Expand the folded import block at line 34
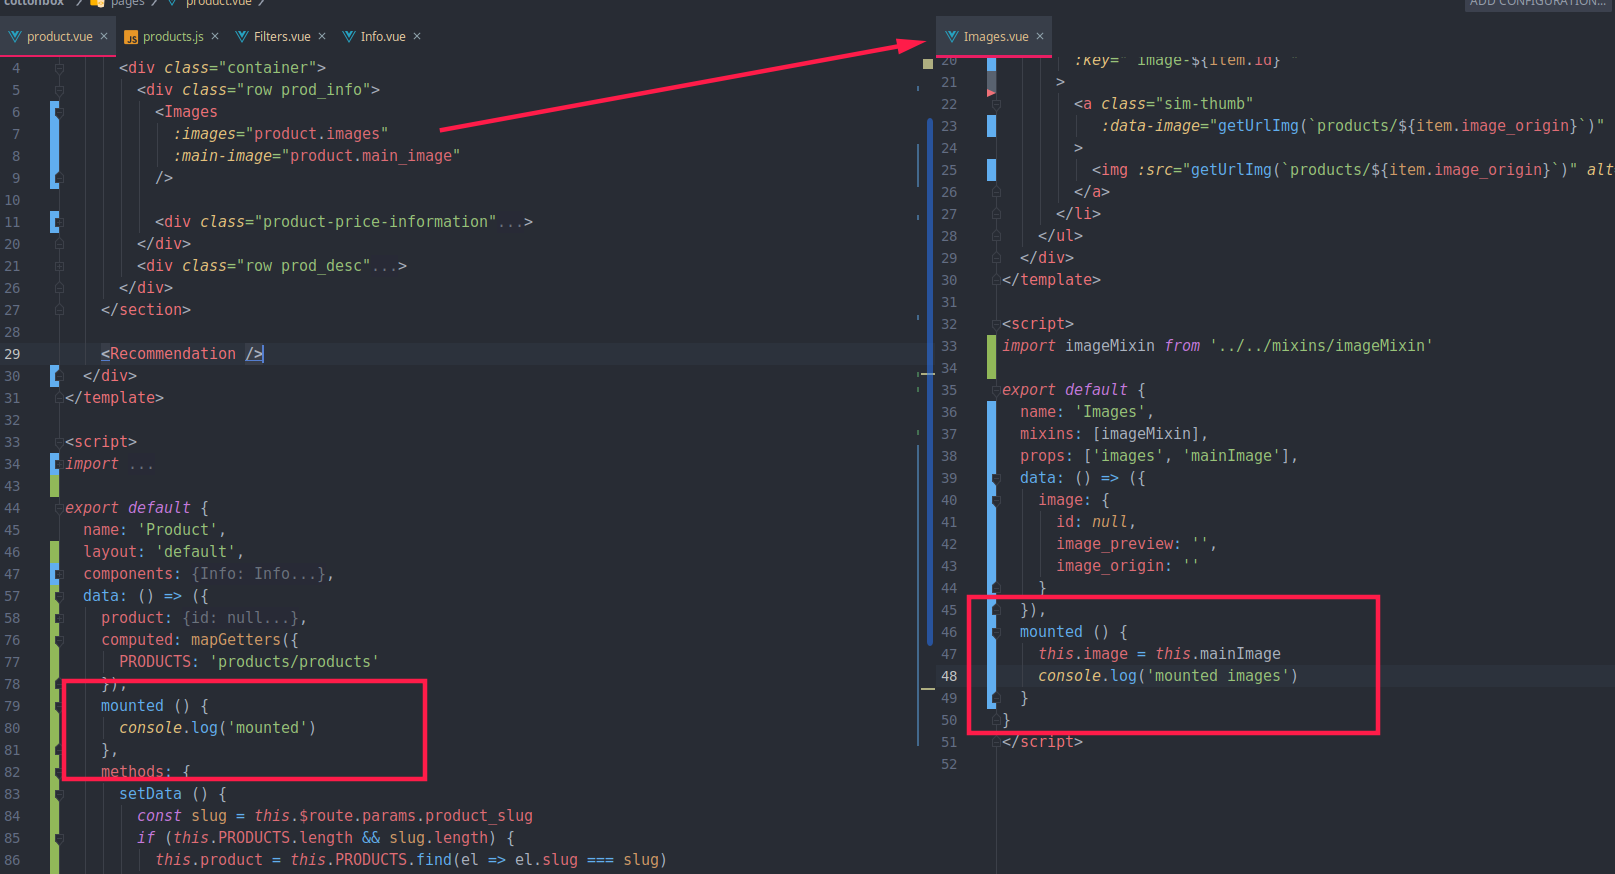 point(59,464)
